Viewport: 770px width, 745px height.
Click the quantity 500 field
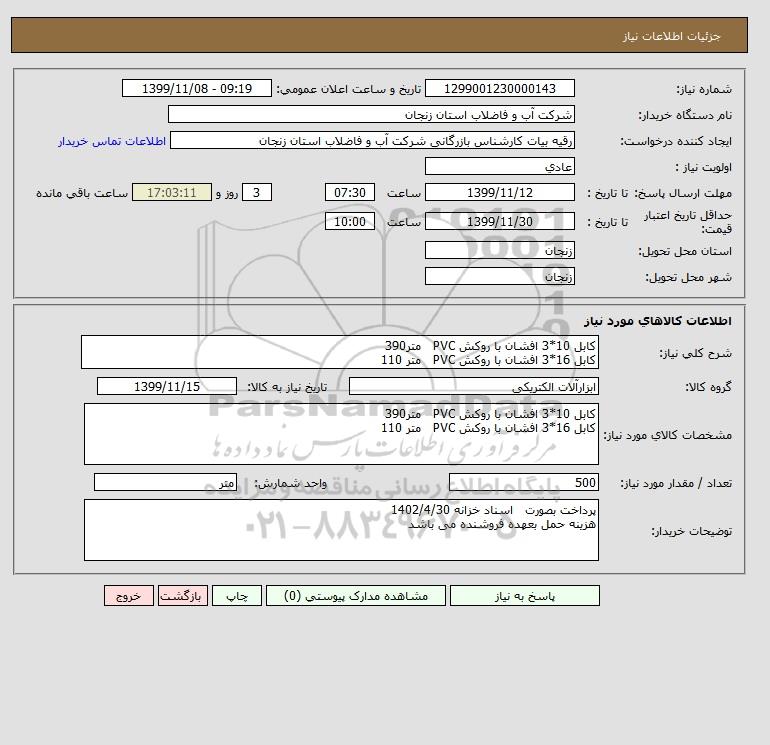tap(523, 482)
